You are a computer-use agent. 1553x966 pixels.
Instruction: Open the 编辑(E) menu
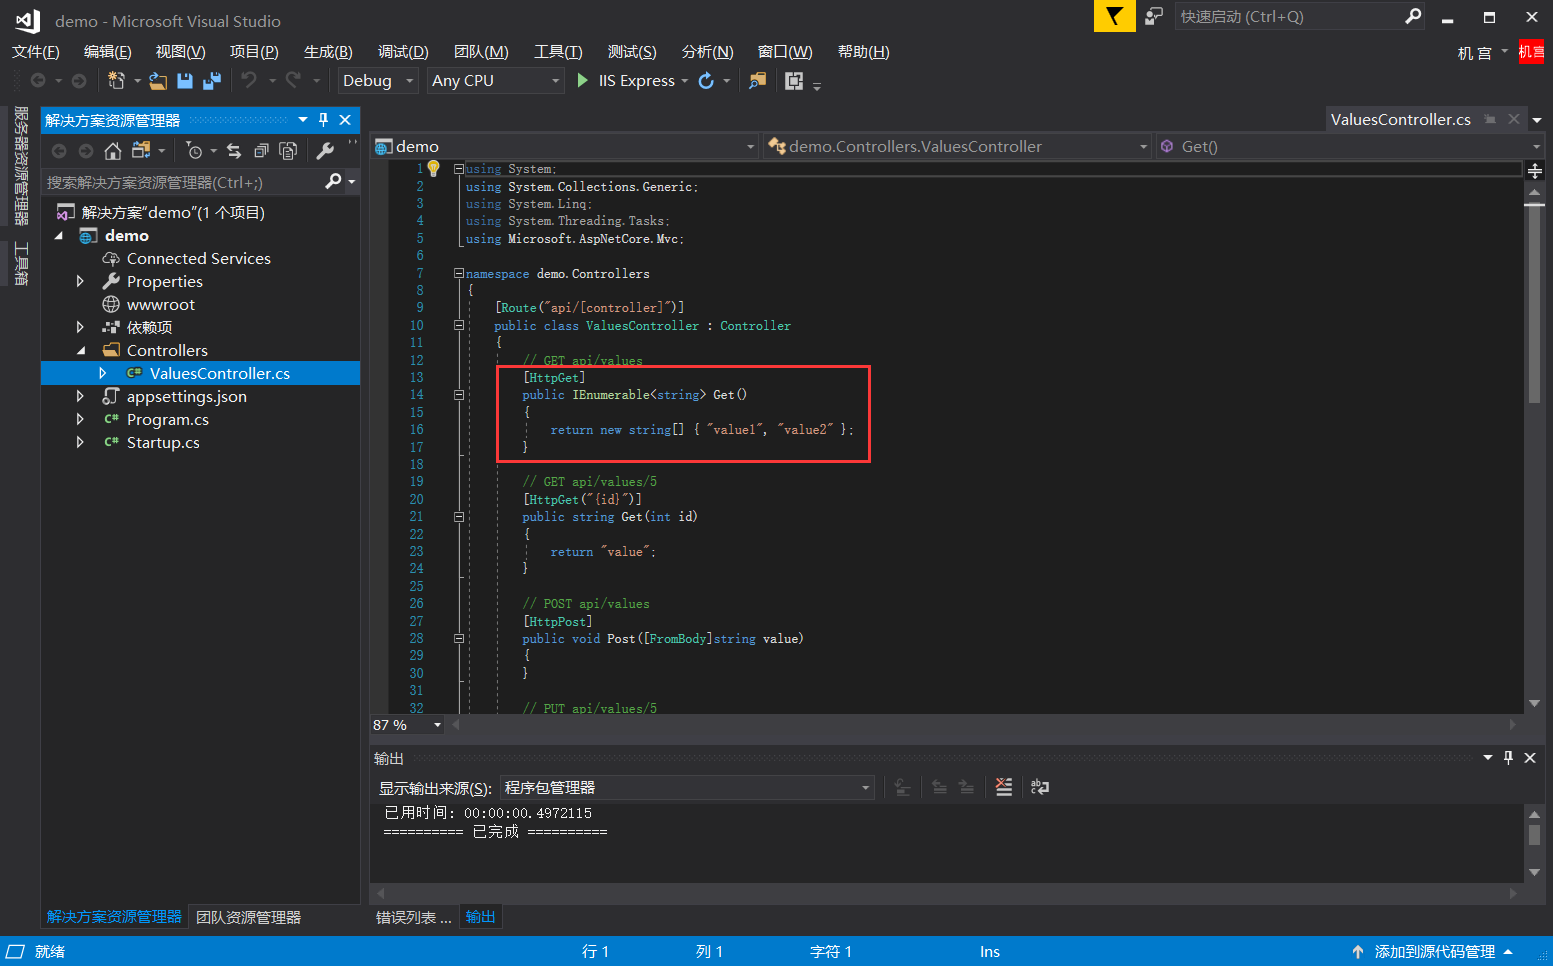click(x=108, y=52)
